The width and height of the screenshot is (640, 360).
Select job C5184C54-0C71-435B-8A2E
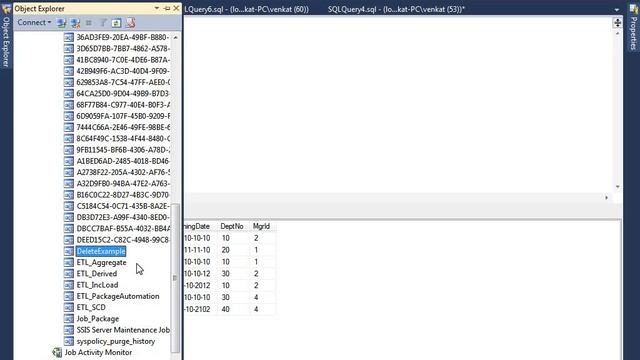(123, 206)
